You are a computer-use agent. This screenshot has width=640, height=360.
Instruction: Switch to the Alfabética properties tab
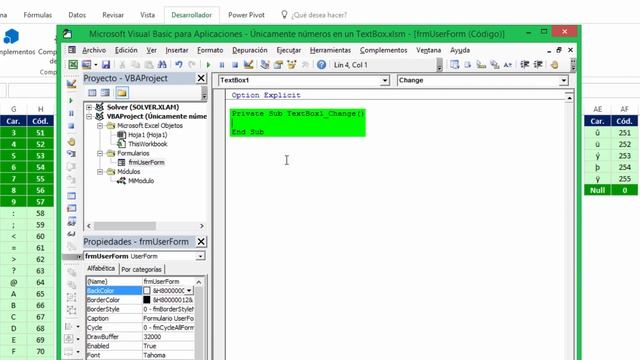click(x=101, y=269)
